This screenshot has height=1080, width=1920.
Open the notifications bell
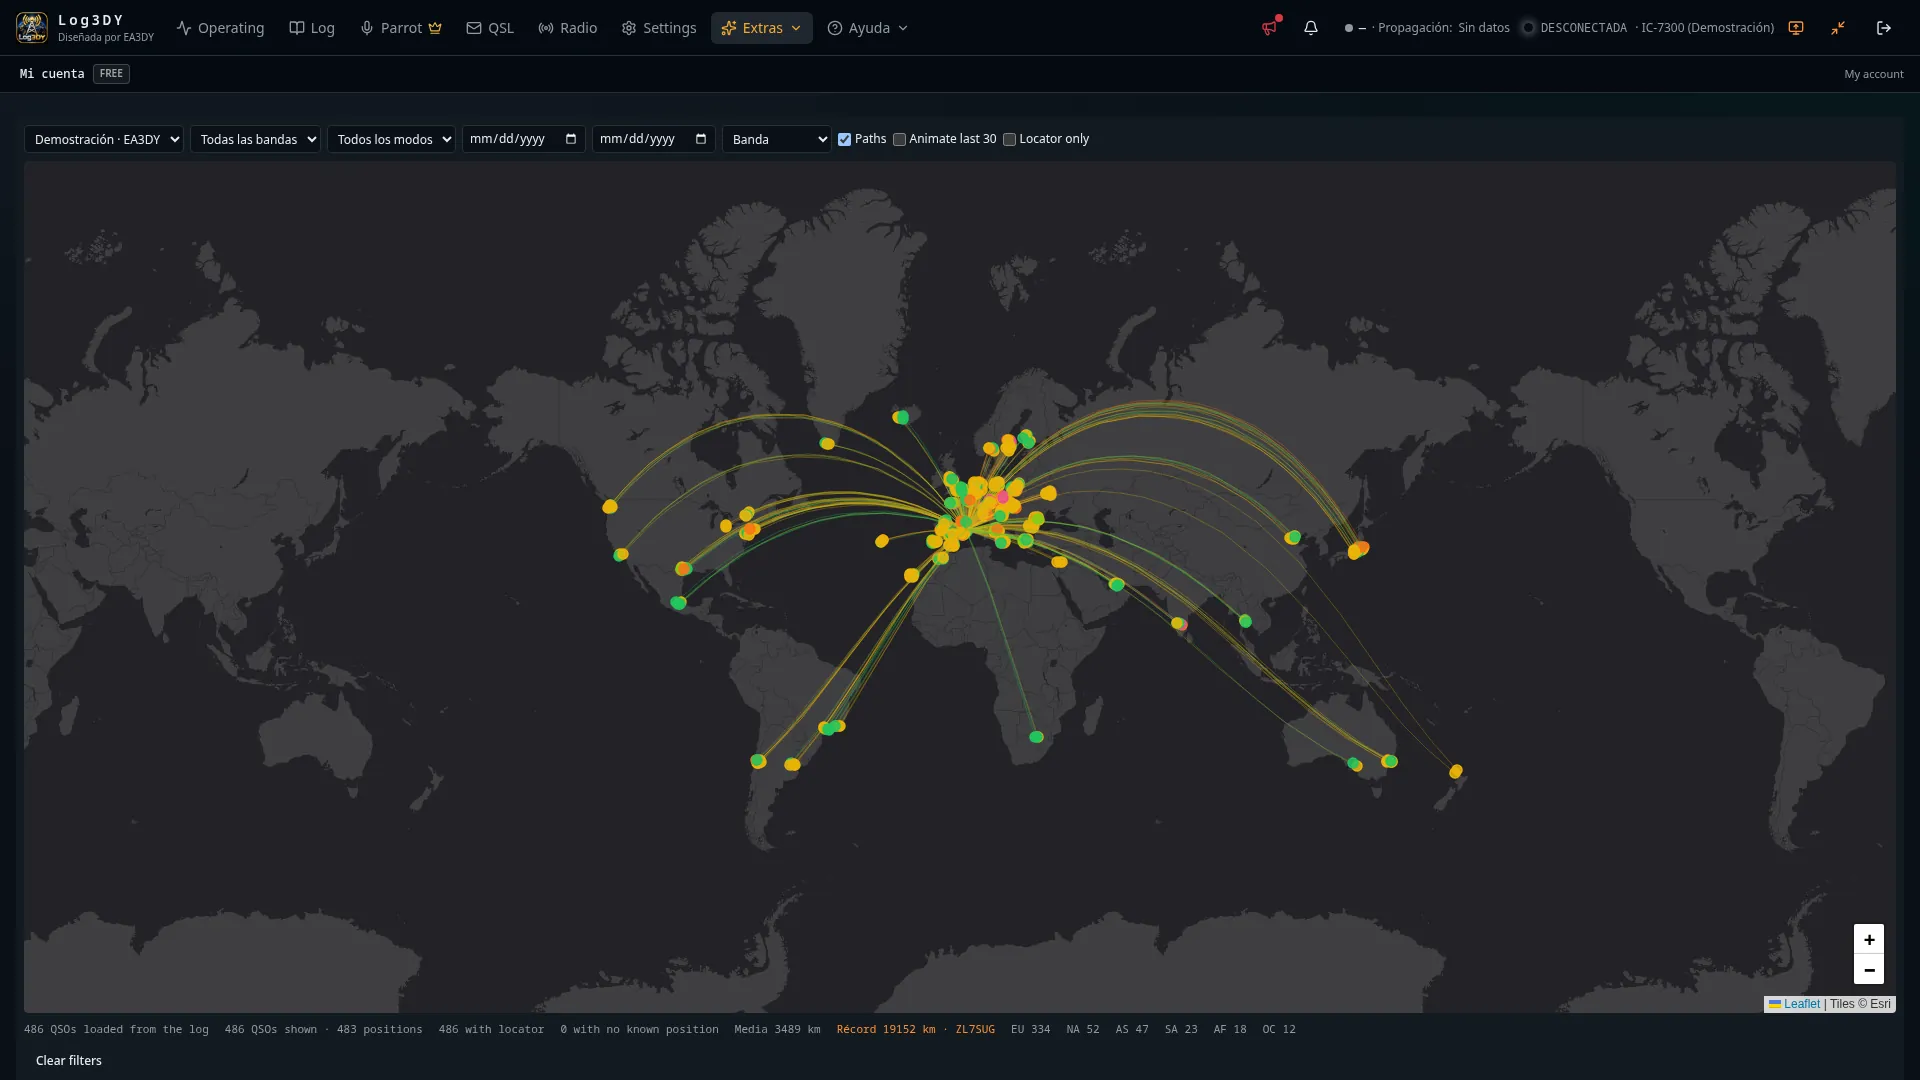click(1311, 28)
